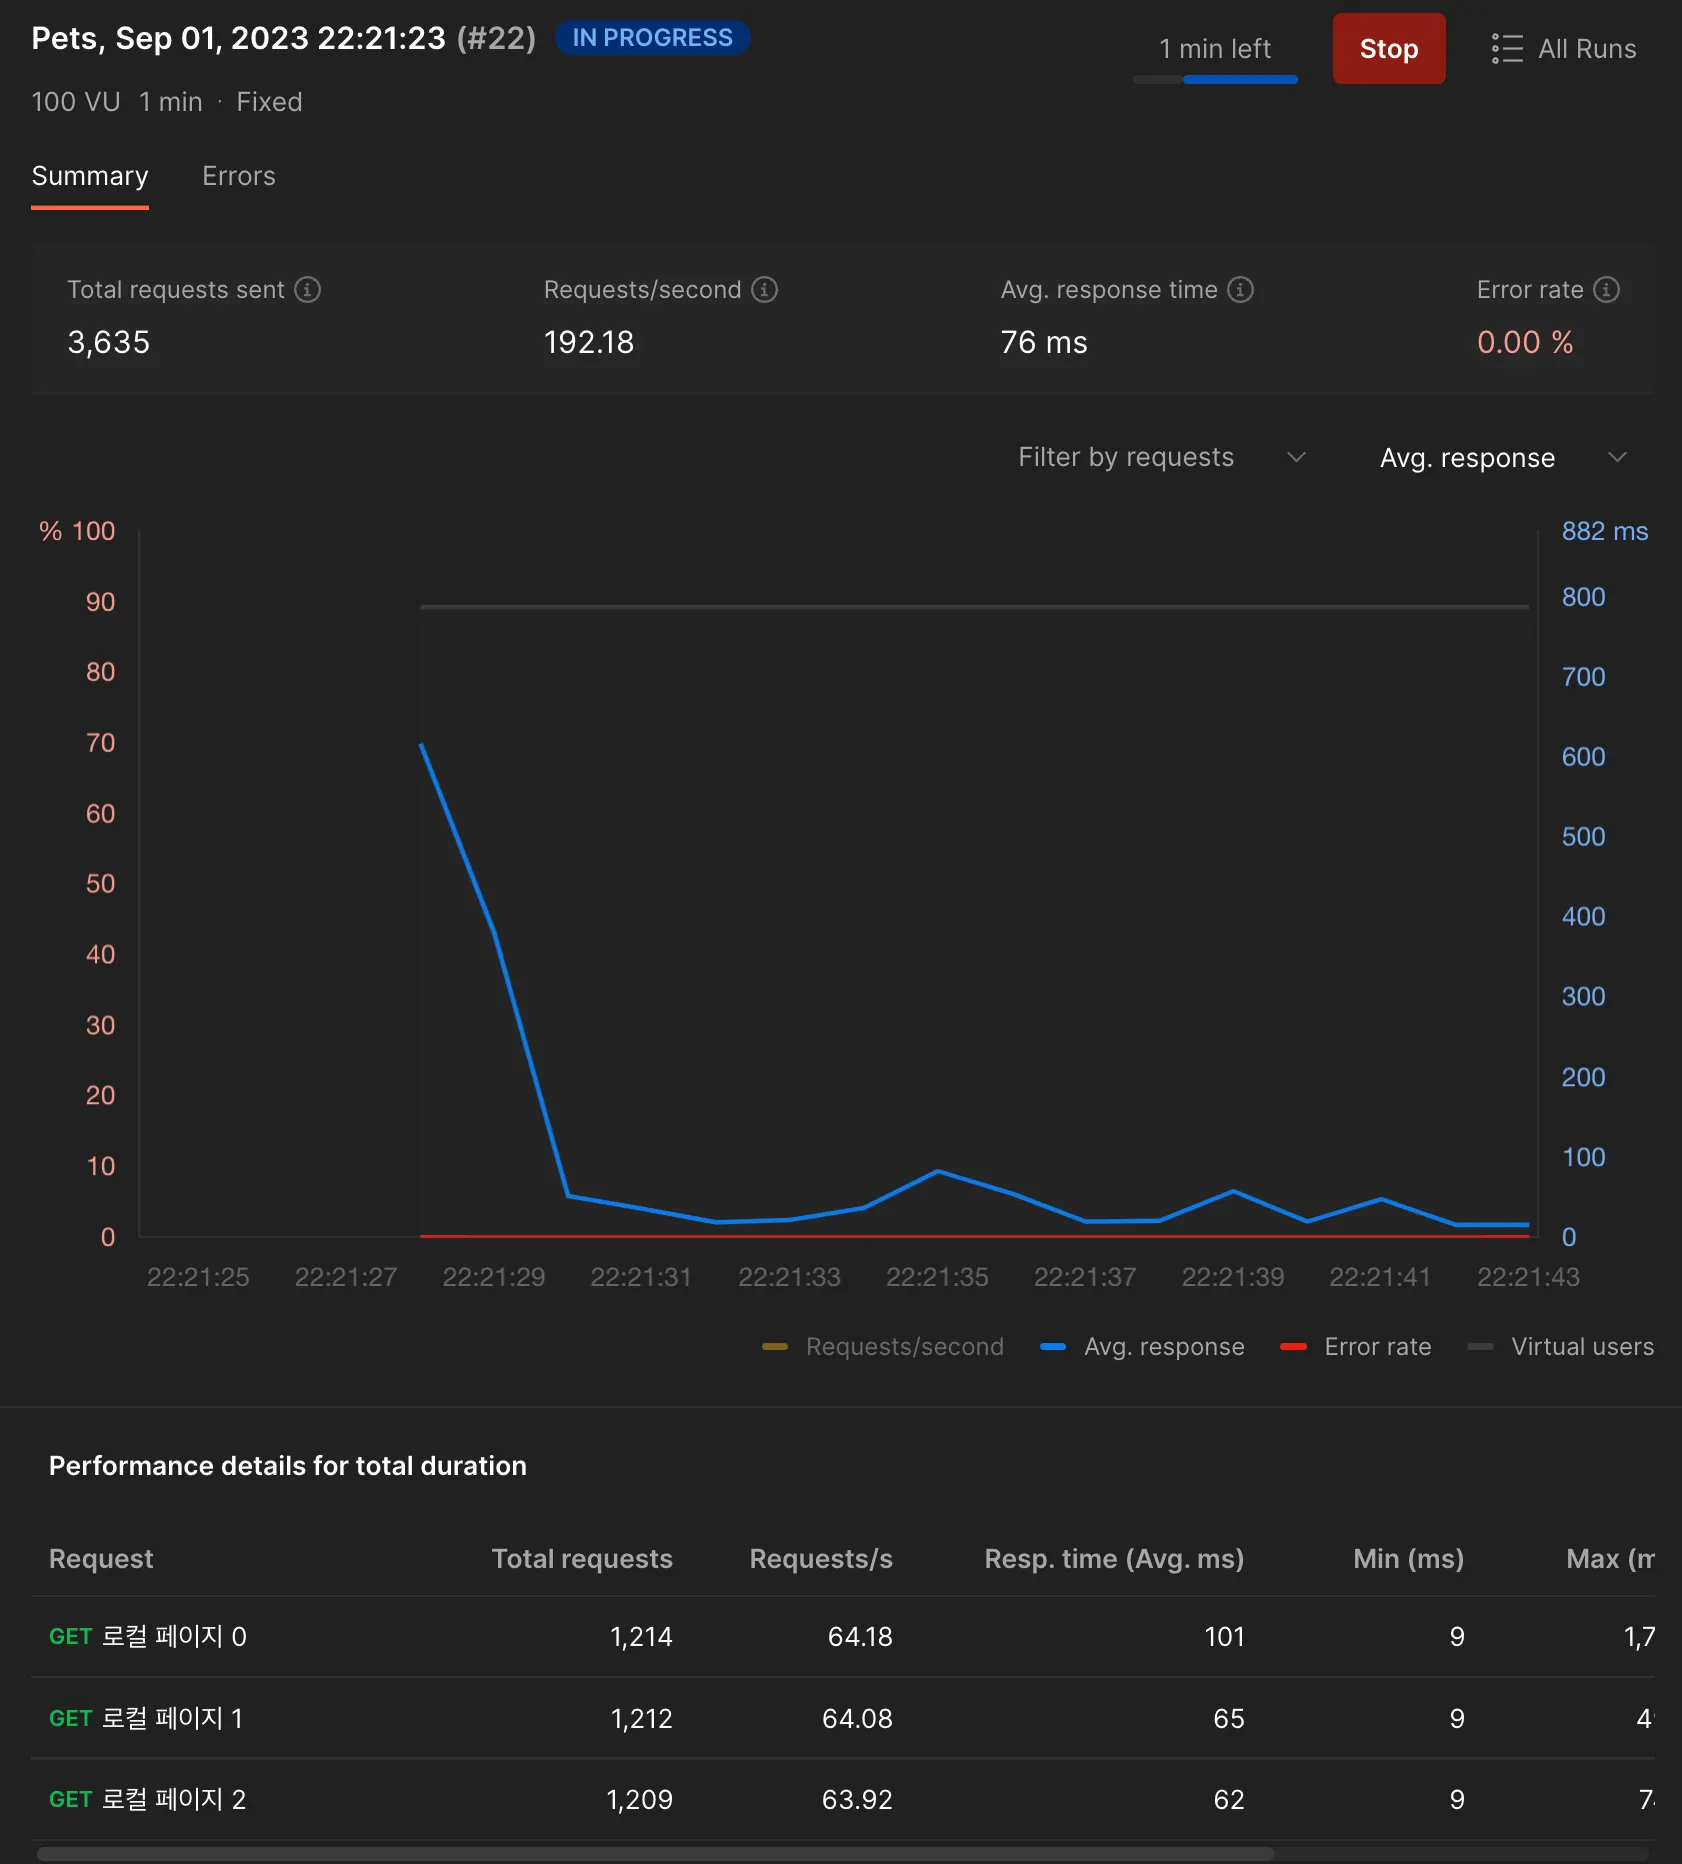Screen dimensions: 1682x1864
Task: Click the Min (ms) column header
Action: pyautogui.click(x=1409, y=1559)
